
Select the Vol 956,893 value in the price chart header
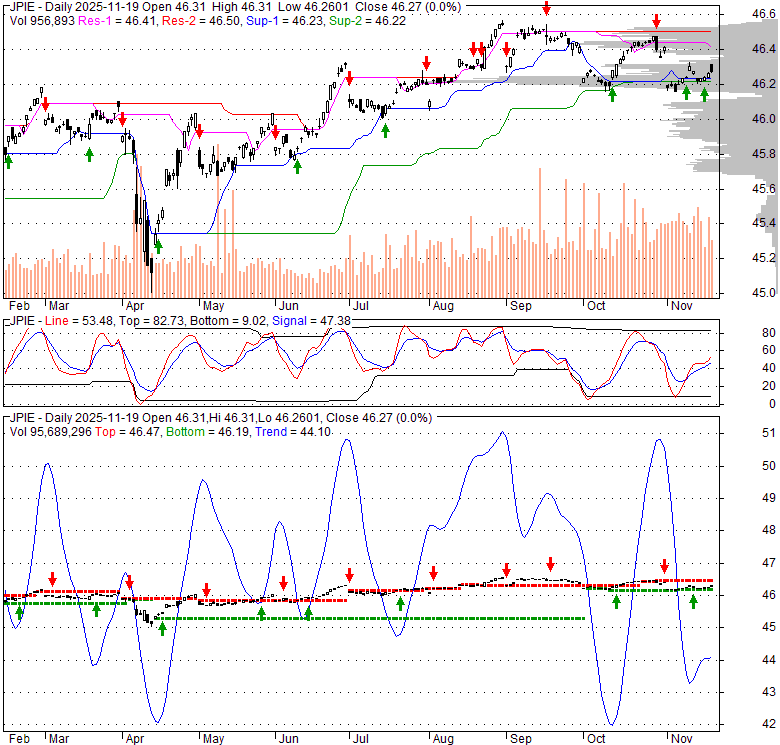(42, 21)
